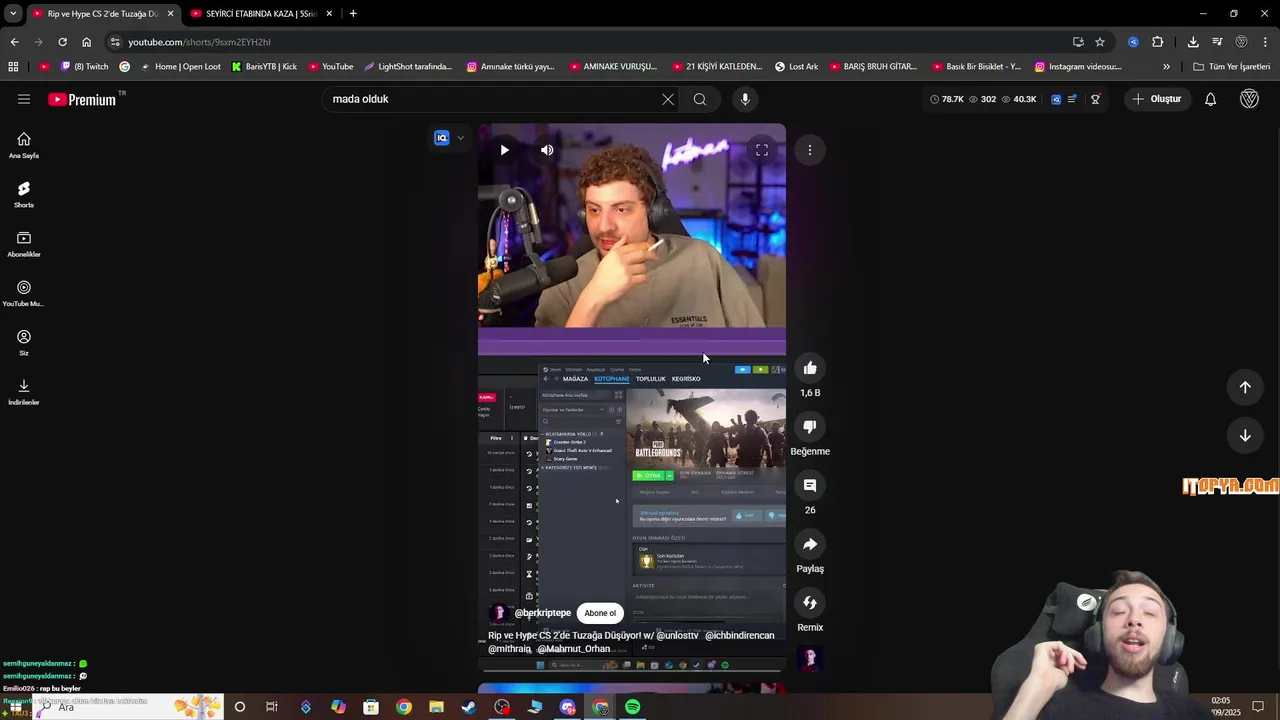1280x720 pixels.
Task: Open a new browser tab
Action: click(353, 14)
